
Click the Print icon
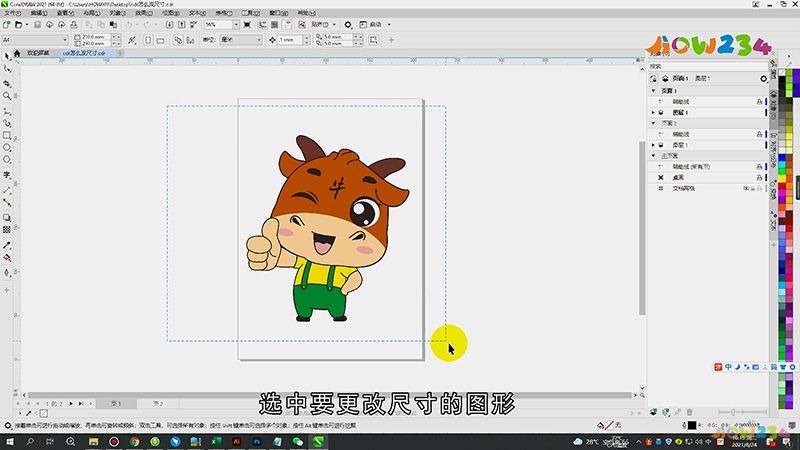pyautogui.click(x=73, y=24)
